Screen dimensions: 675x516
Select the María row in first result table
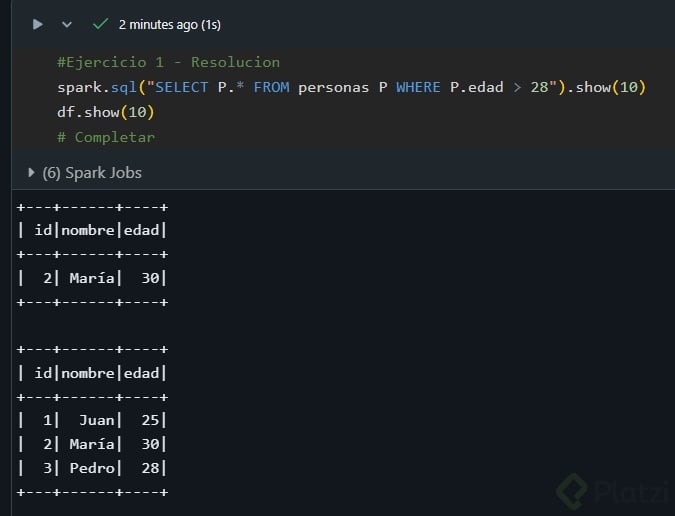92,278
